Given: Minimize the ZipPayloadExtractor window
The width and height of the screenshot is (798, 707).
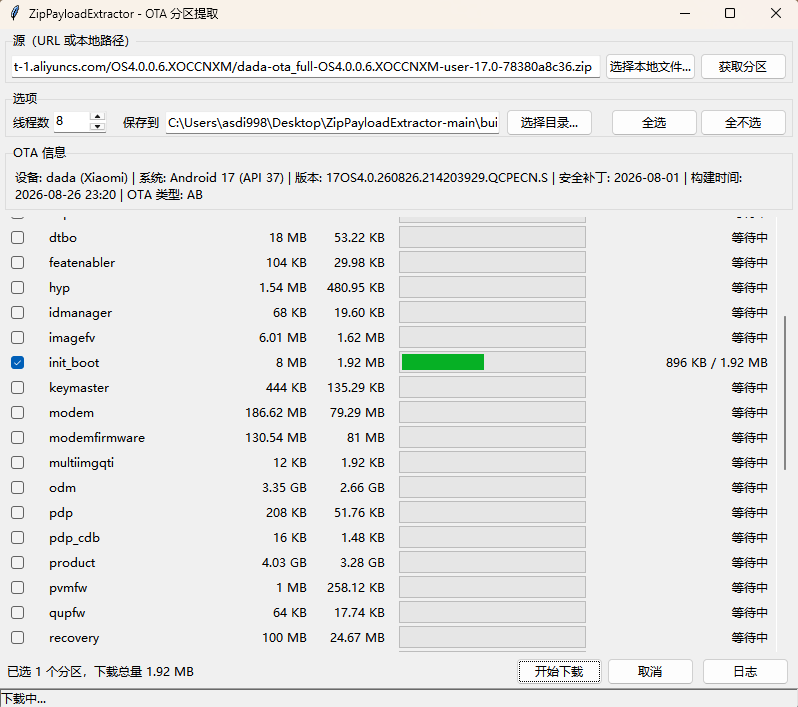Looking at the screenshot, I should click(685, 13).
